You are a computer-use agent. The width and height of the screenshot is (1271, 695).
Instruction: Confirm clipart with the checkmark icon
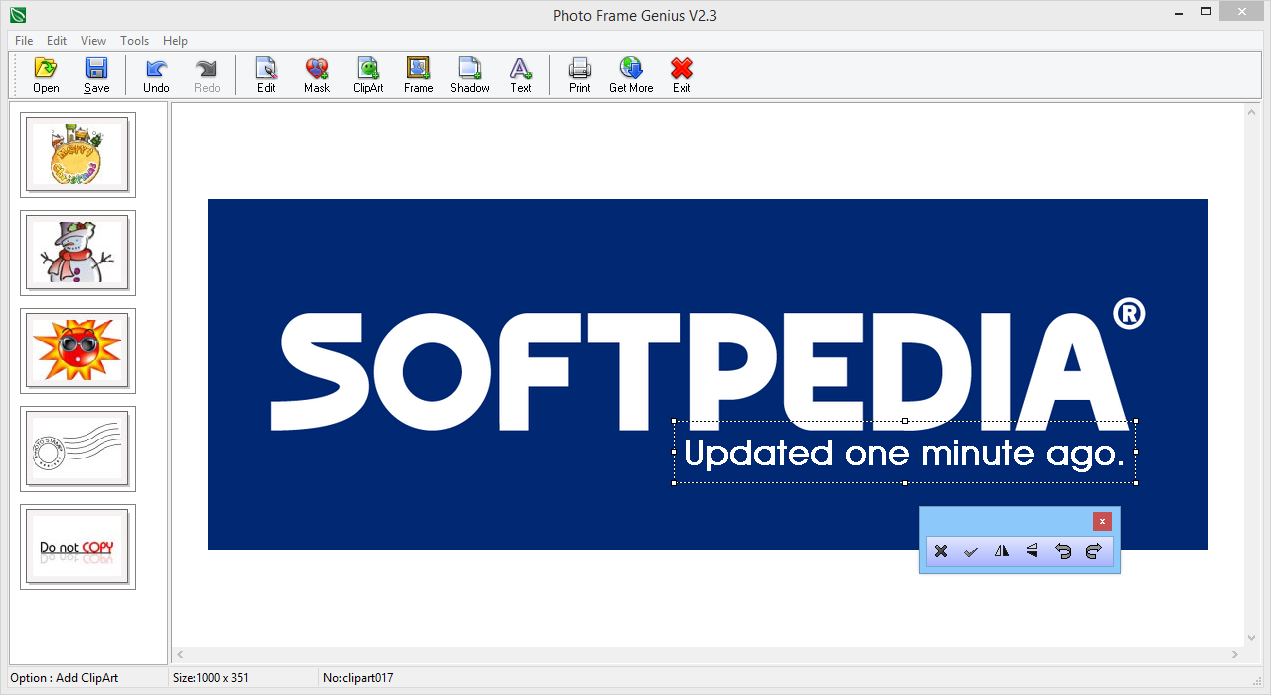coord(971,551)
